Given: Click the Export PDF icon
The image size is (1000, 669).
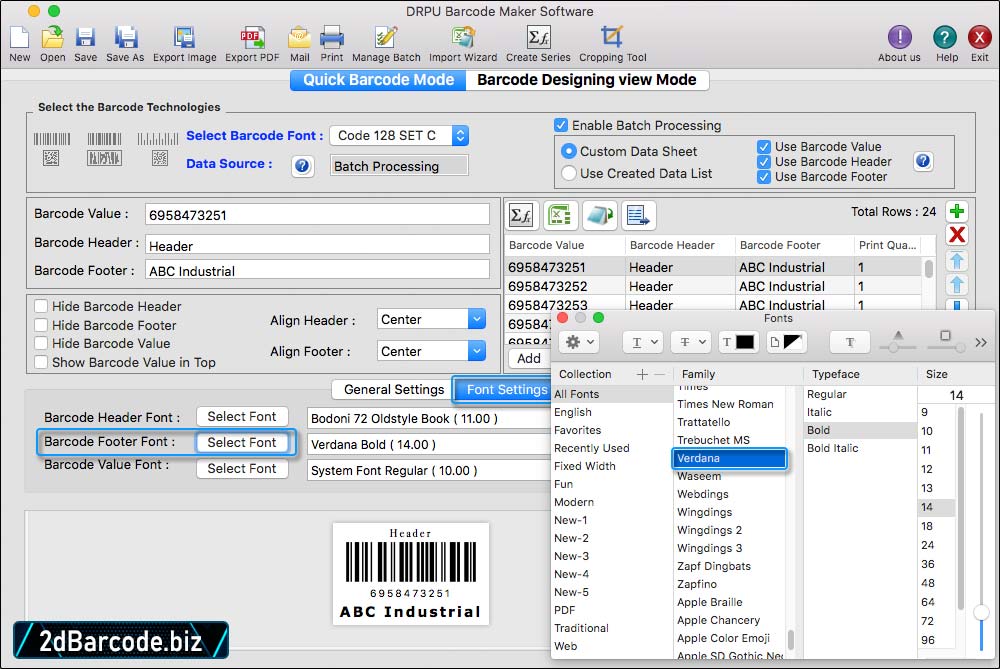Looking at the screenshot, I should click(x=252, y=37).
